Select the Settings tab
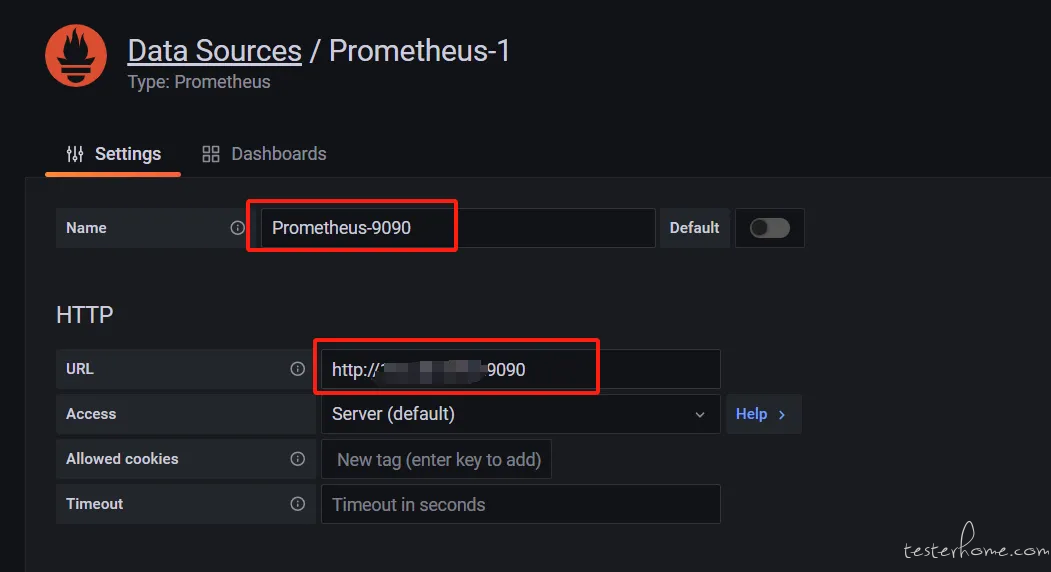The width and height of the screenshot is (1051, 572). pos(113,154)
